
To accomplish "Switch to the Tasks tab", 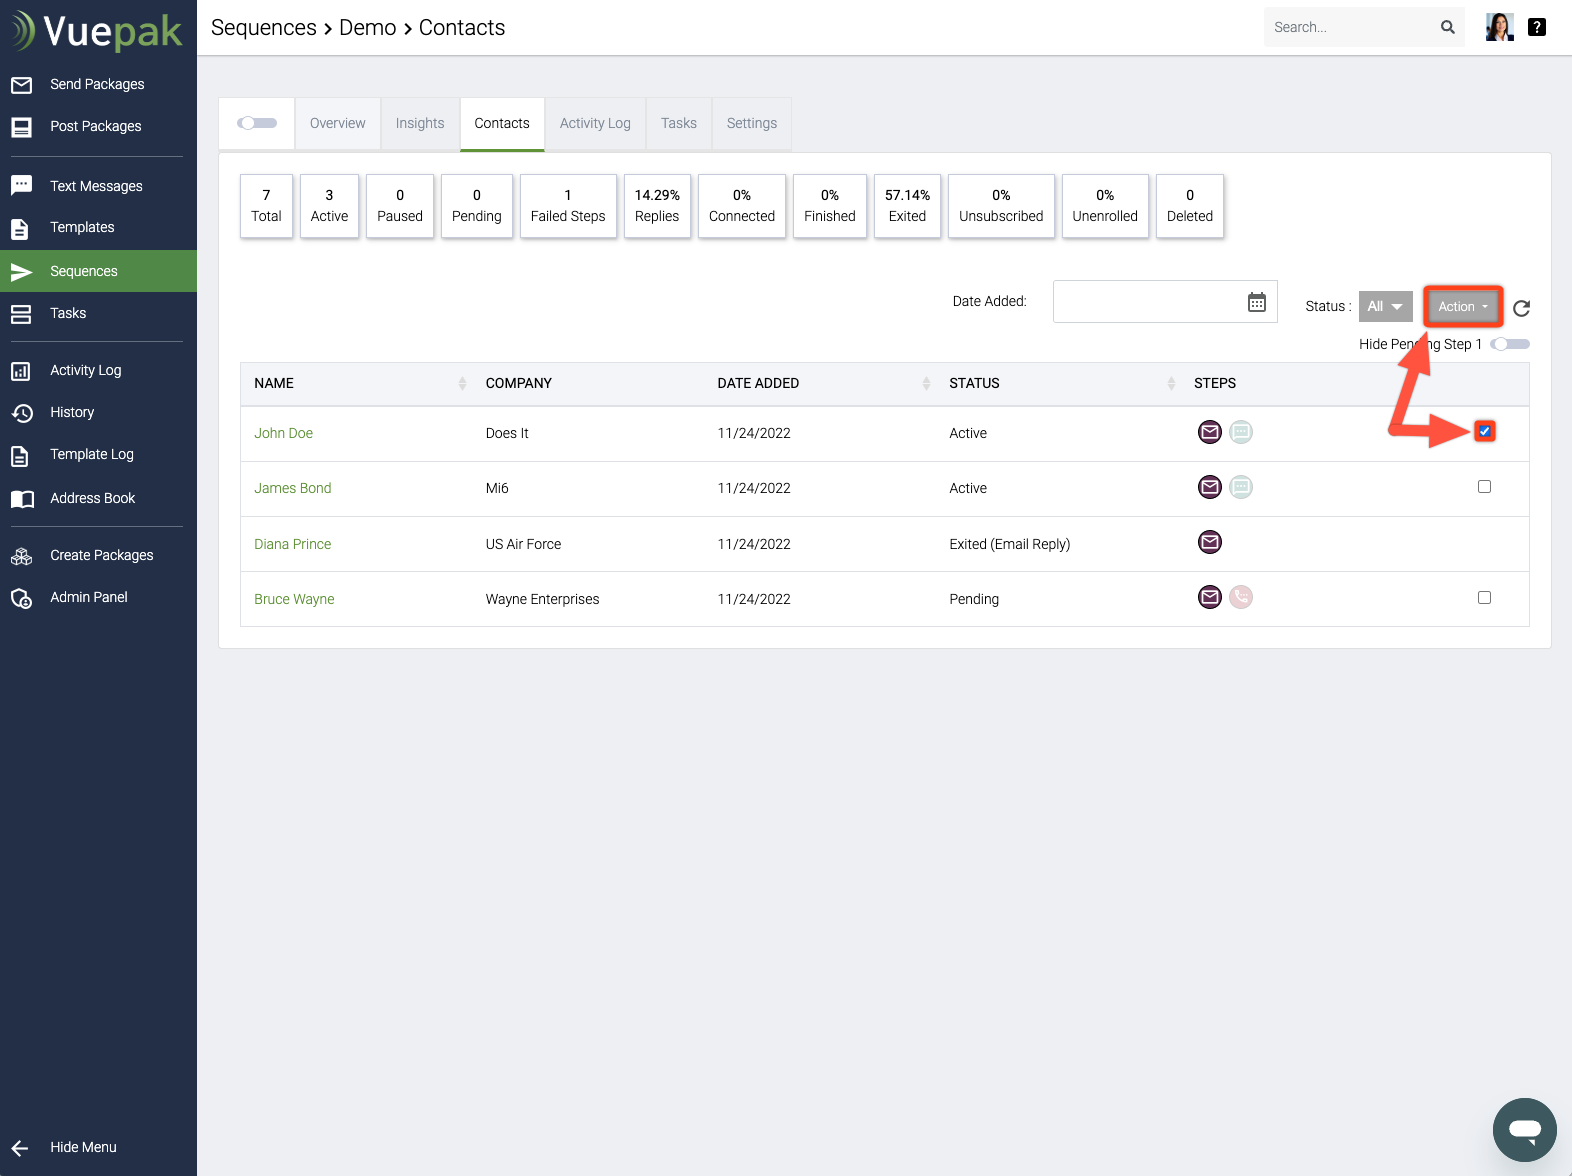I will [679, 123].
